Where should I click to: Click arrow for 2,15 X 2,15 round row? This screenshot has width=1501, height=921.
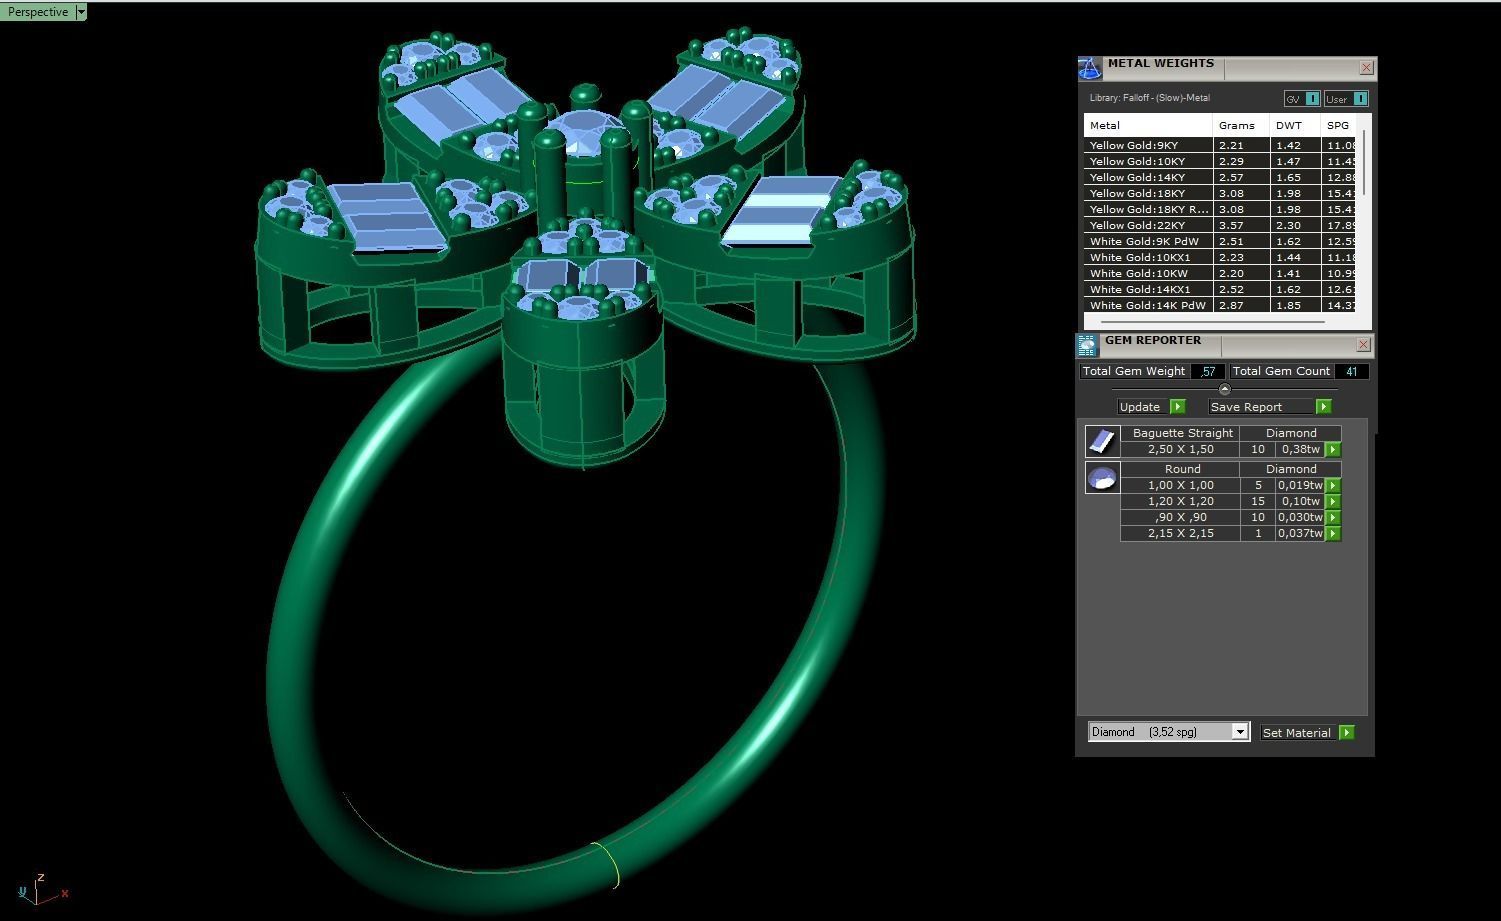tap(1332, 534)
